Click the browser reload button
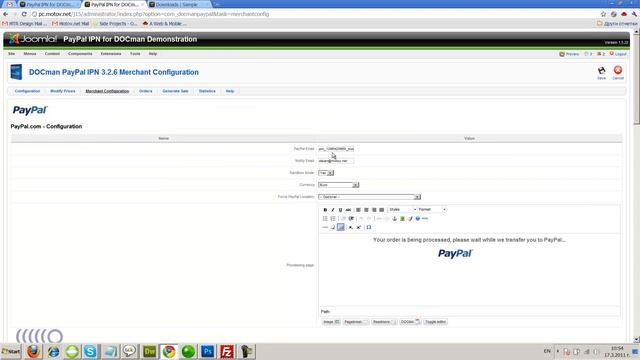The image size is (640, 360). [24, 14]
